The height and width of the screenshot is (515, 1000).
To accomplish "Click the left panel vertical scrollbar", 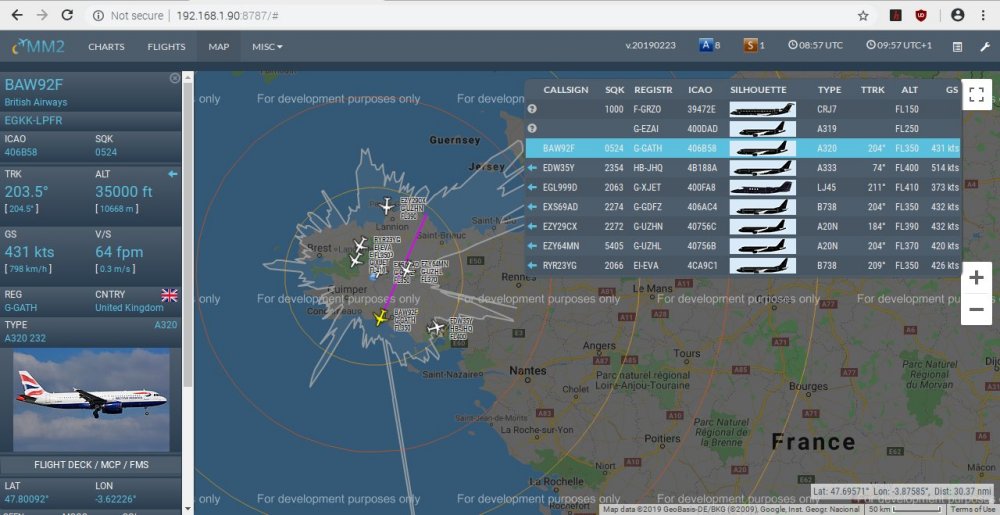I will tap(188, 236).
